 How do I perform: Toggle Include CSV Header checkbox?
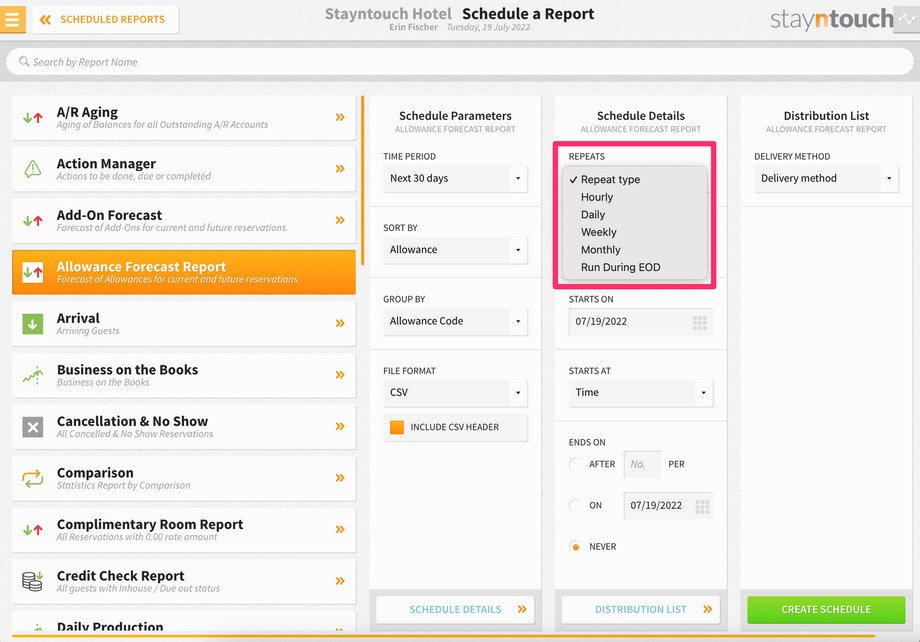(397, 427)
